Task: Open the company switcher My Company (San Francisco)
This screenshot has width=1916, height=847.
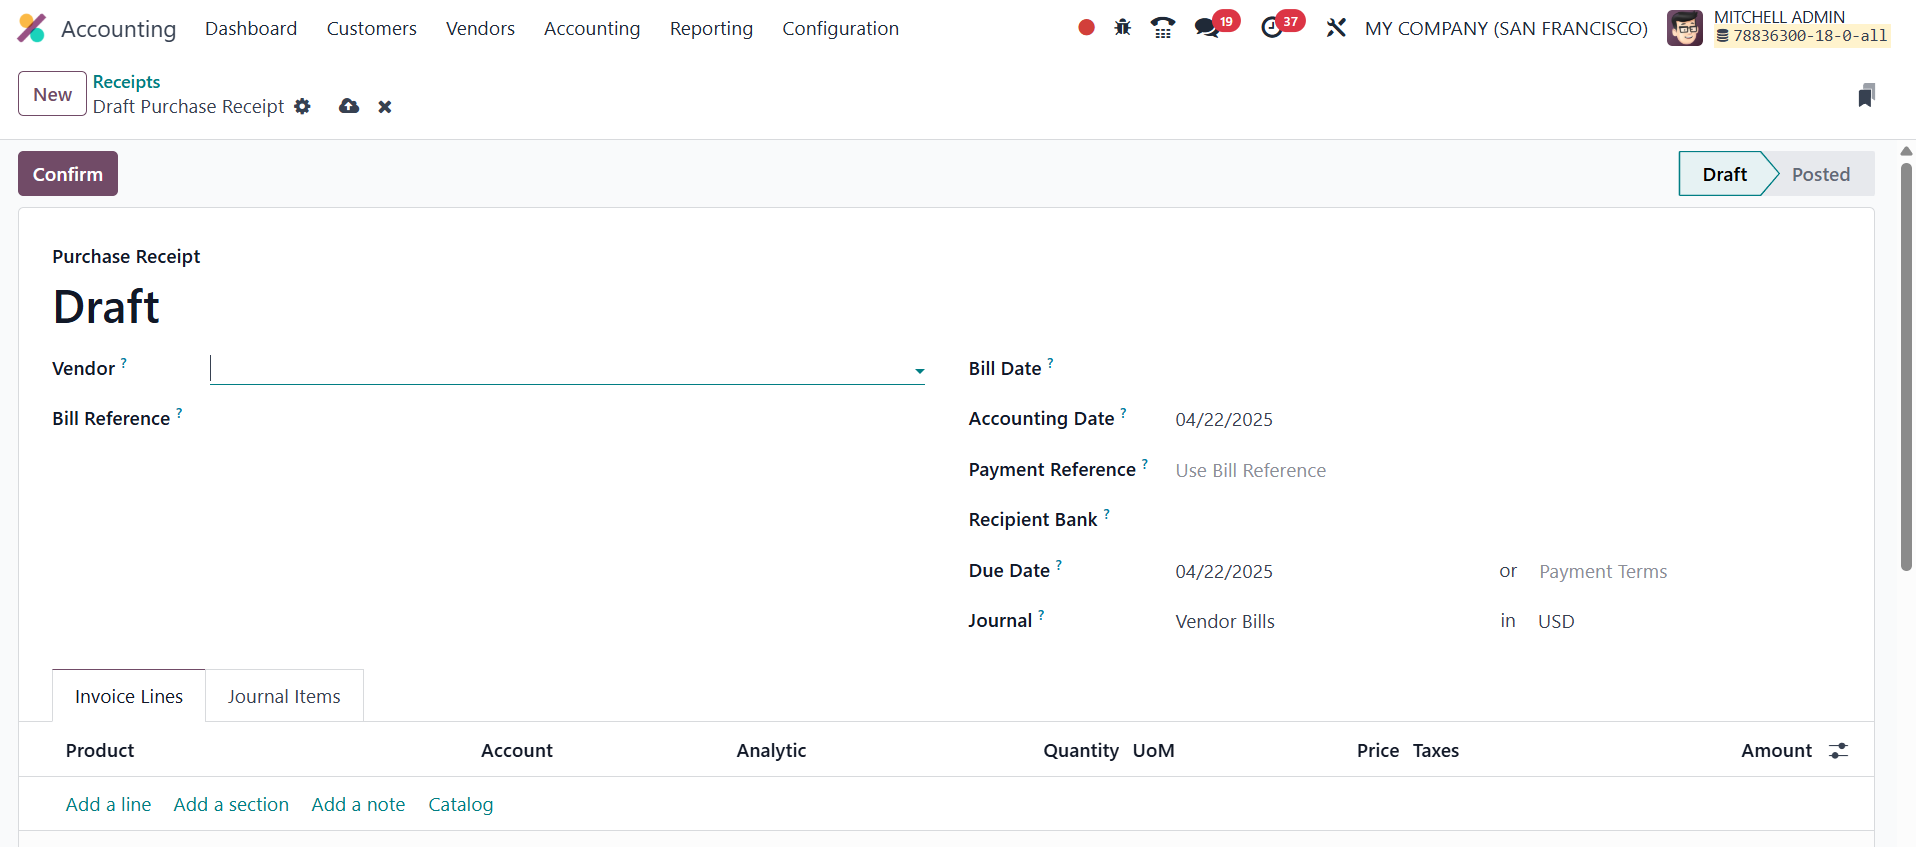Action: click(x=1505, y=29)
